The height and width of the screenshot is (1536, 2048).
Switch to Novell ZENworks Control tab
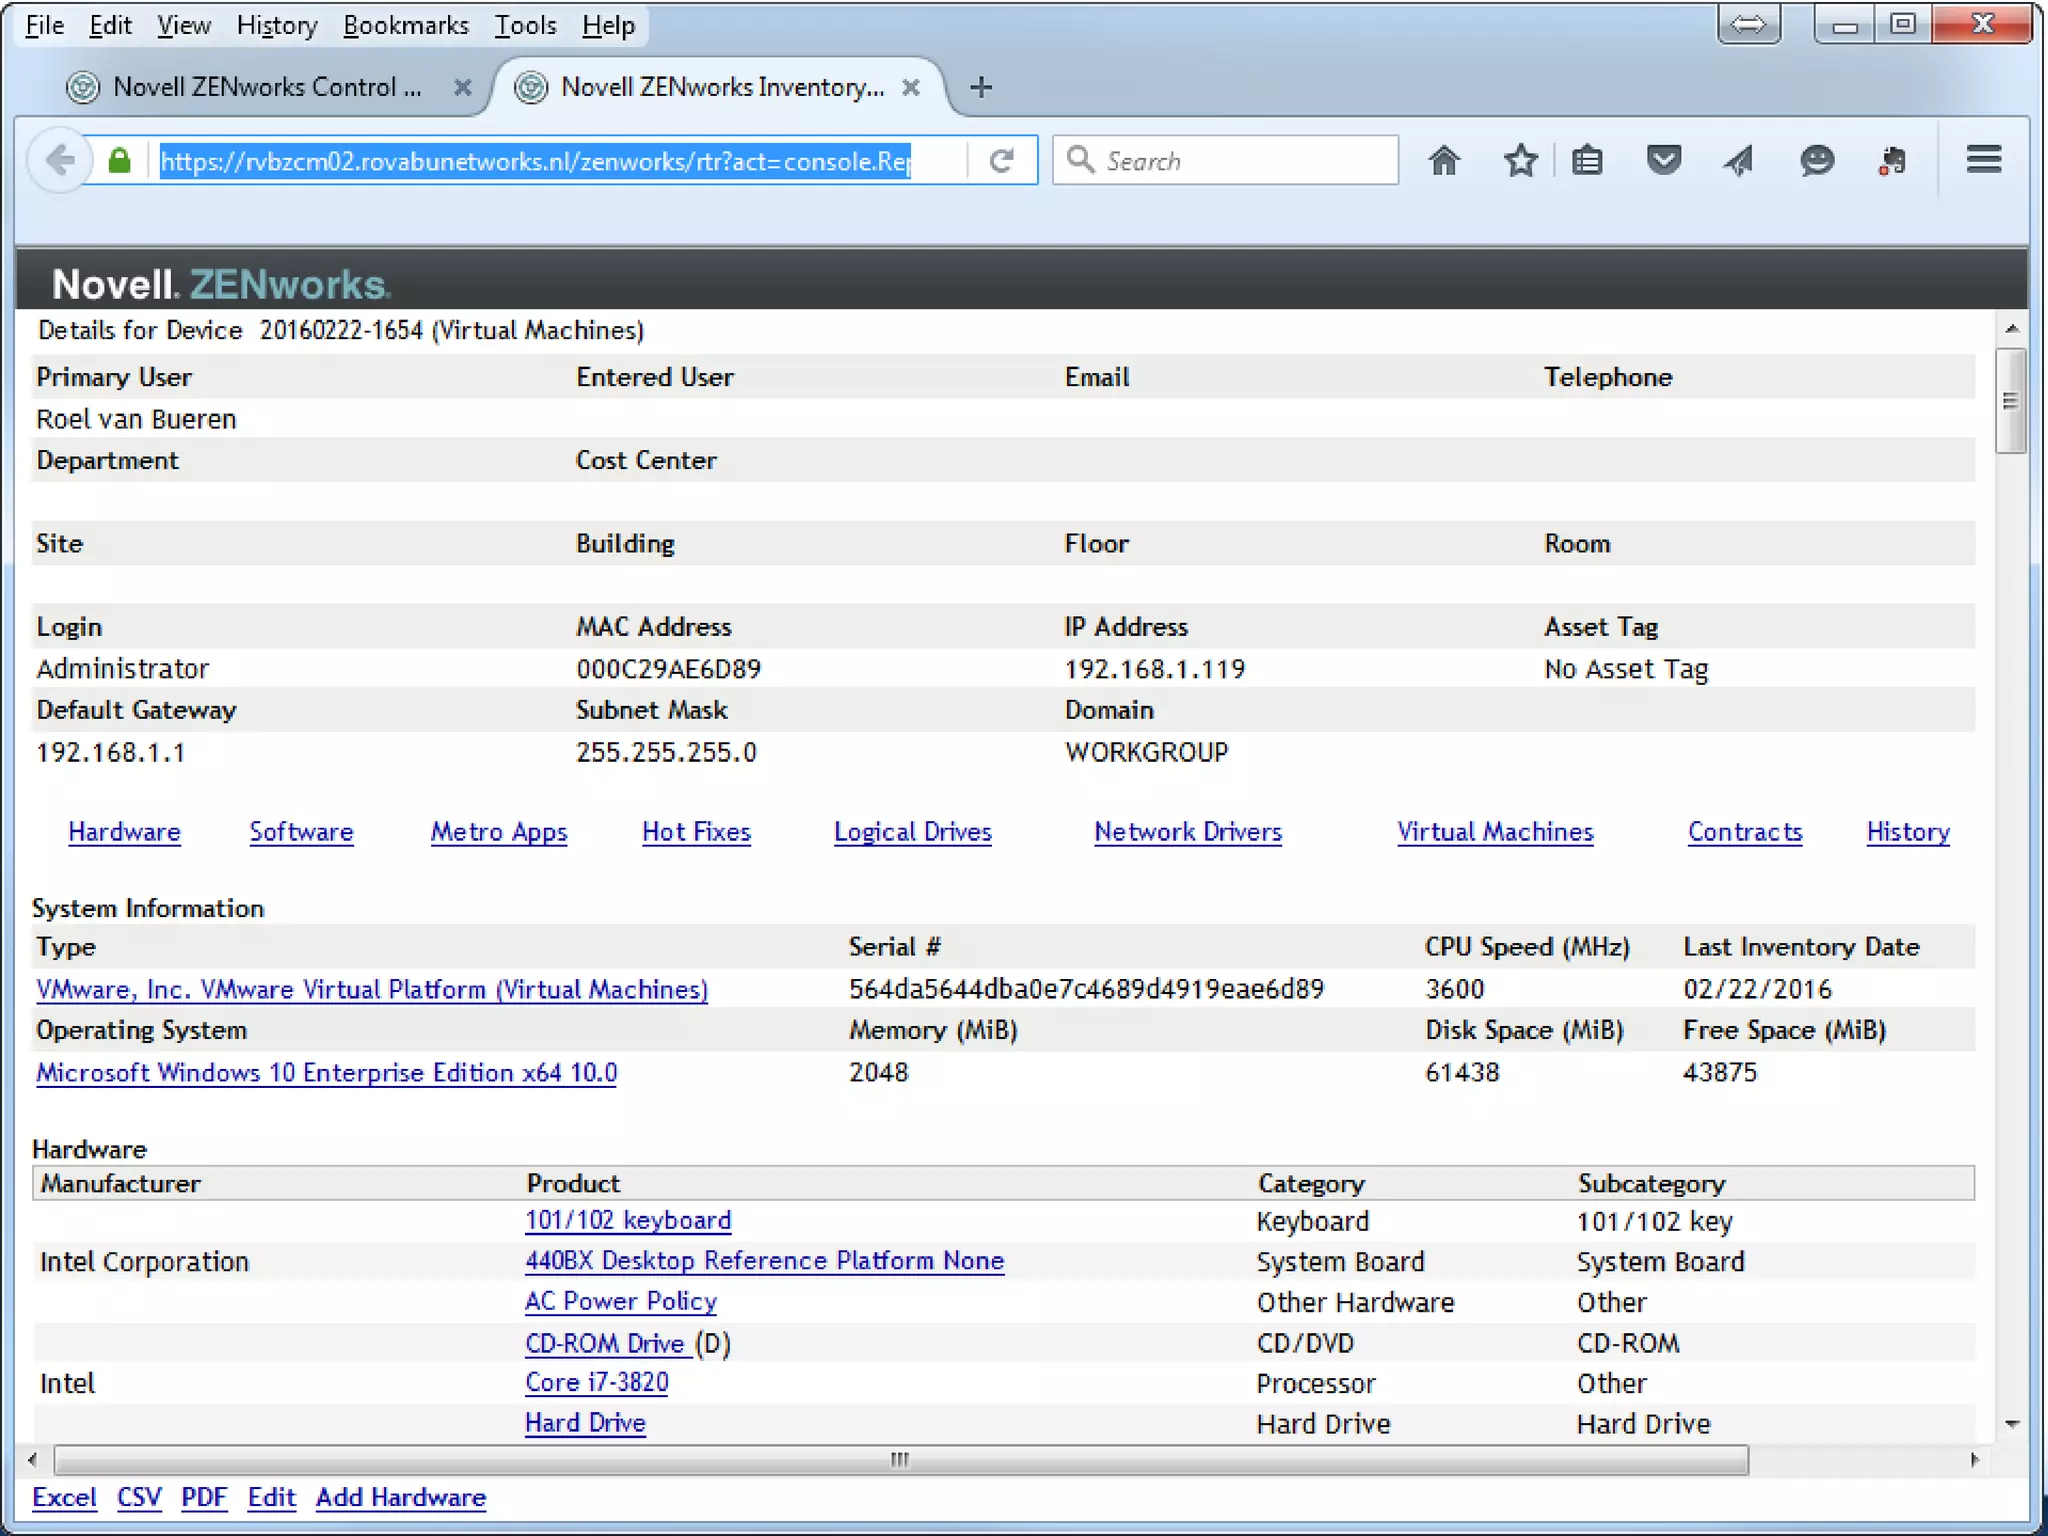coord(268,88)
